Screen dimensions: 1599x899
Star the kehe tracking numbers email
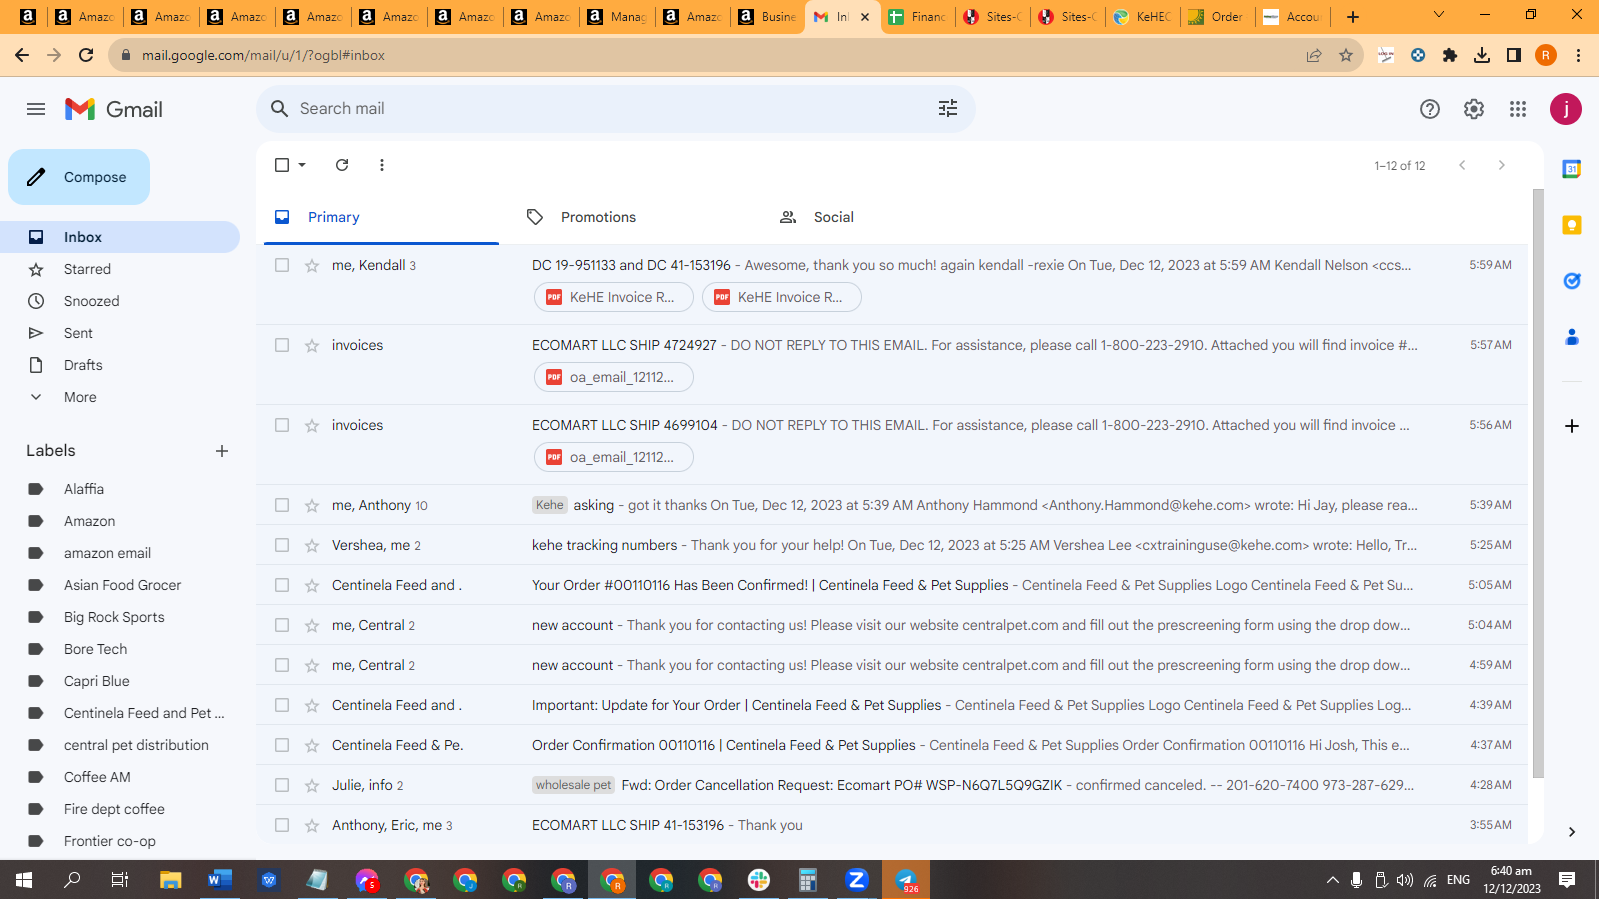[x=312, y=545]
